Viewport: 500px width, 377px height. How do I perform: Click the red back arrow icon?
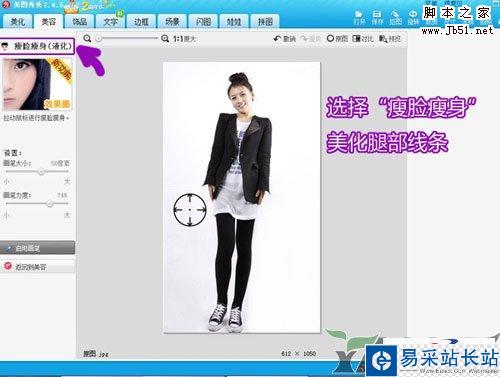[x=8, y=266]
